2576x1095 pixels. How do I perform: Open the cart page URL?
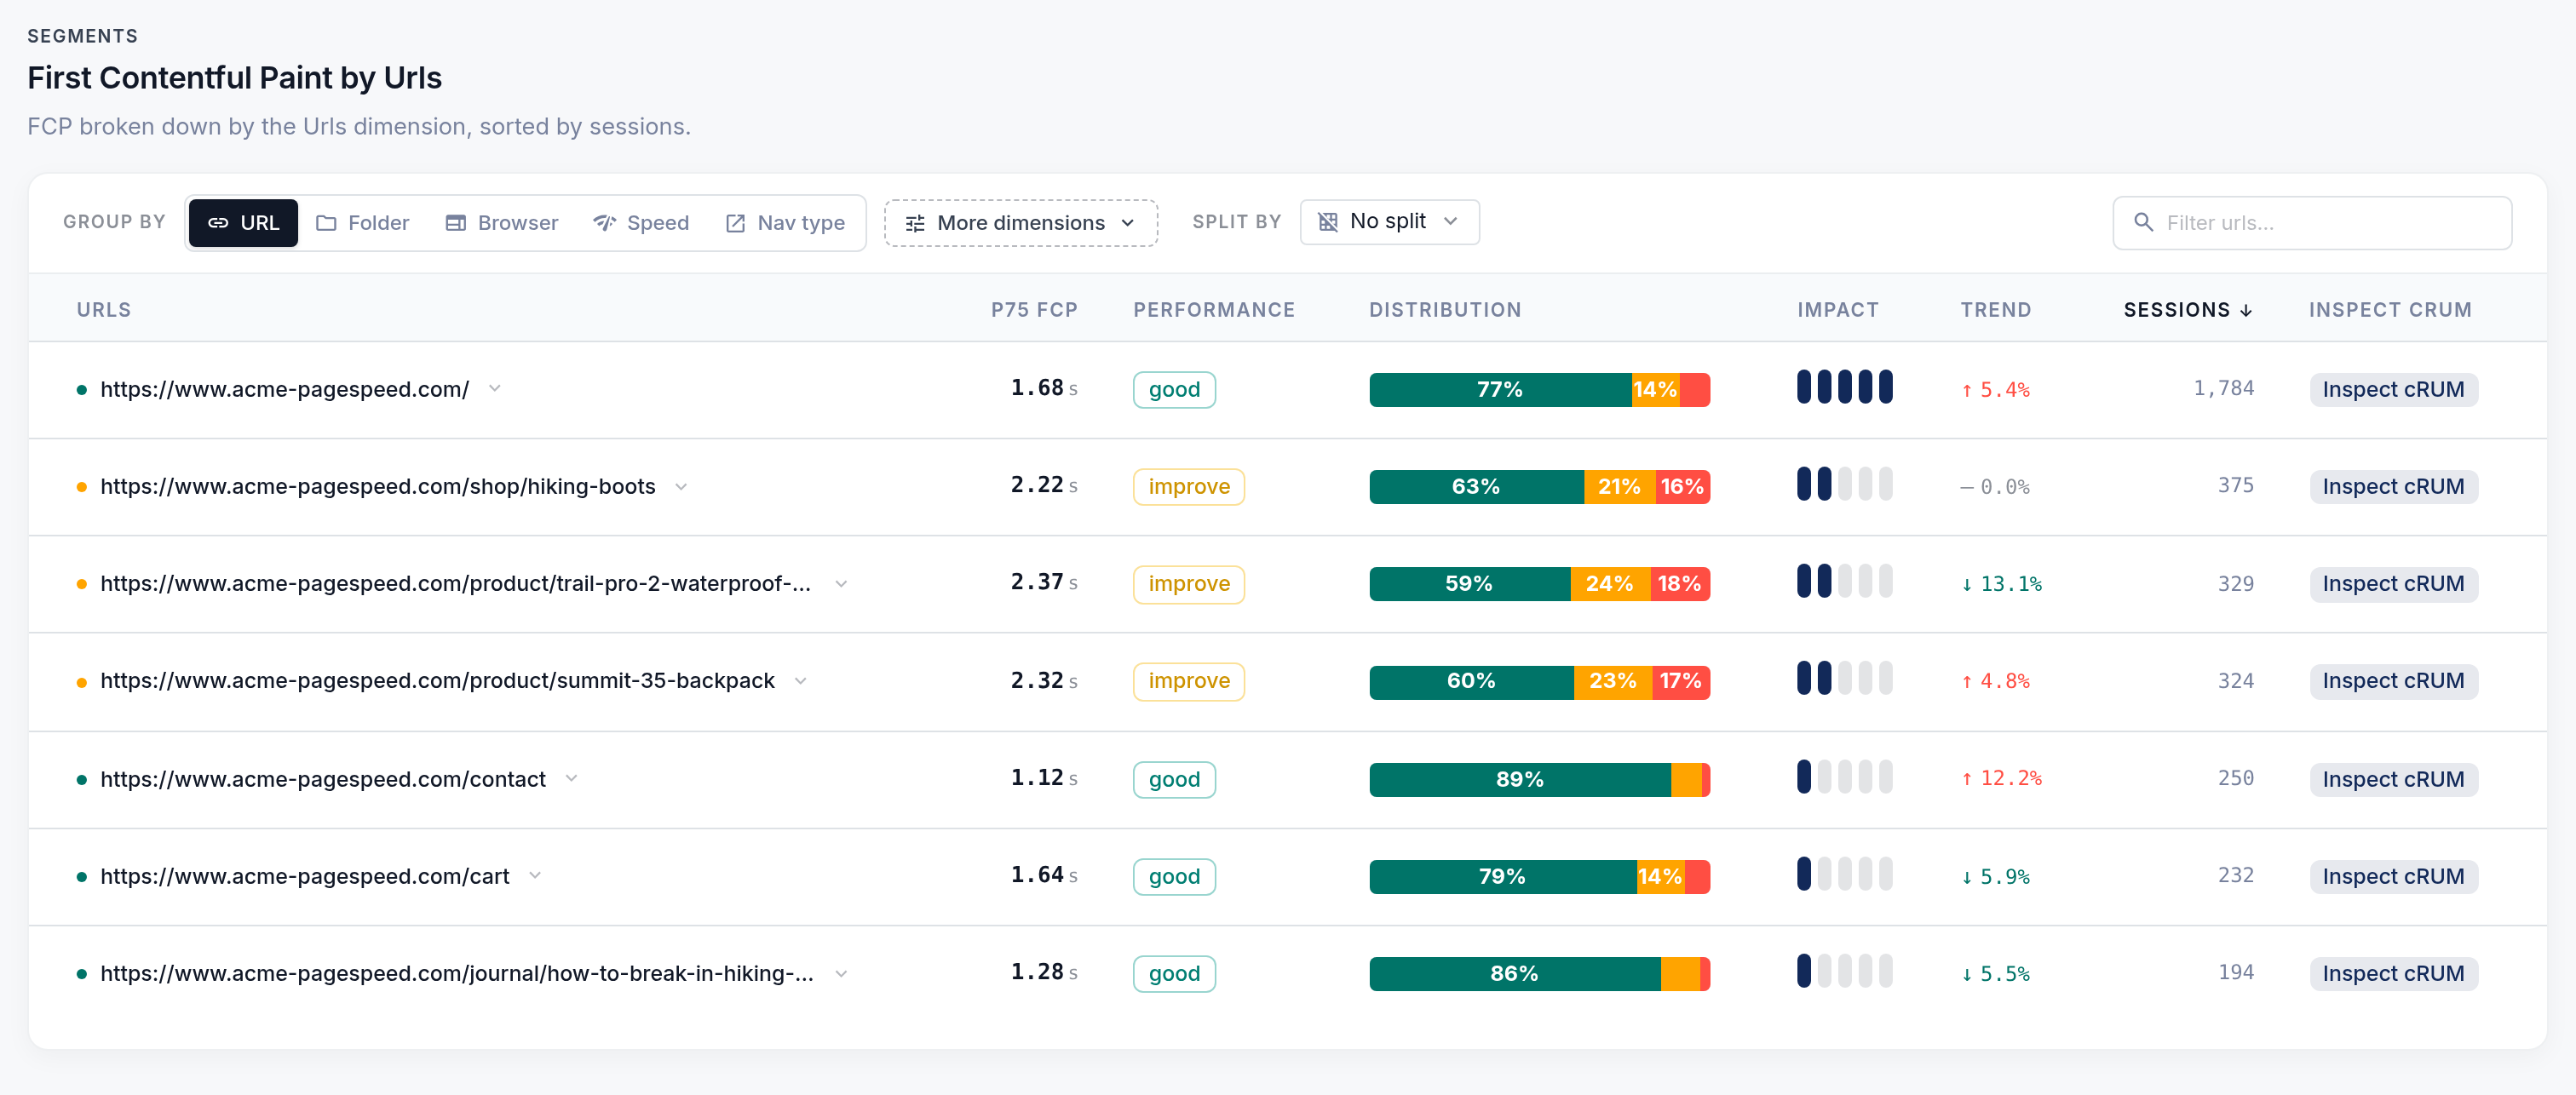point(304,876)
